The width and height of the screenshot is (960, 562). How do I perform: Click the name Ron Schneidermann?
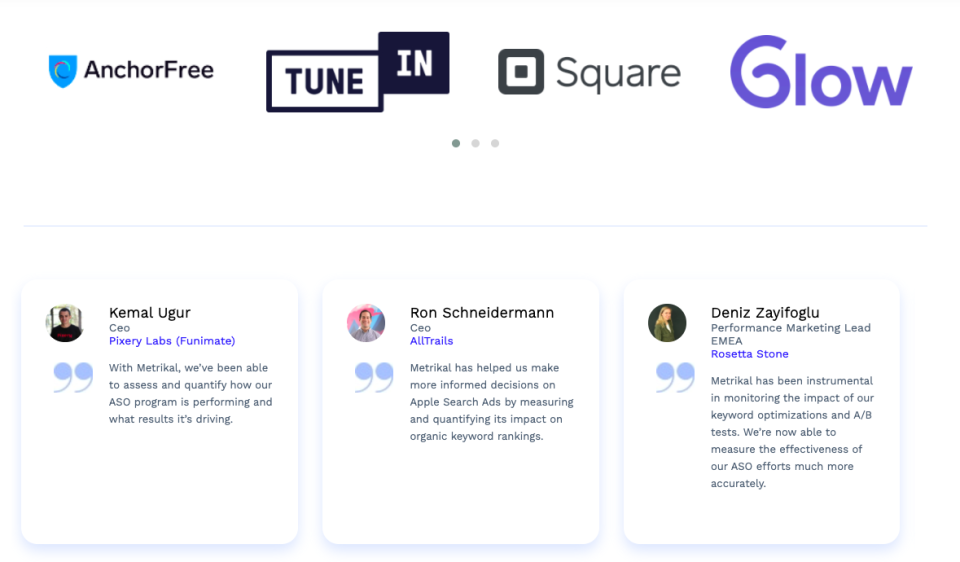482,313
